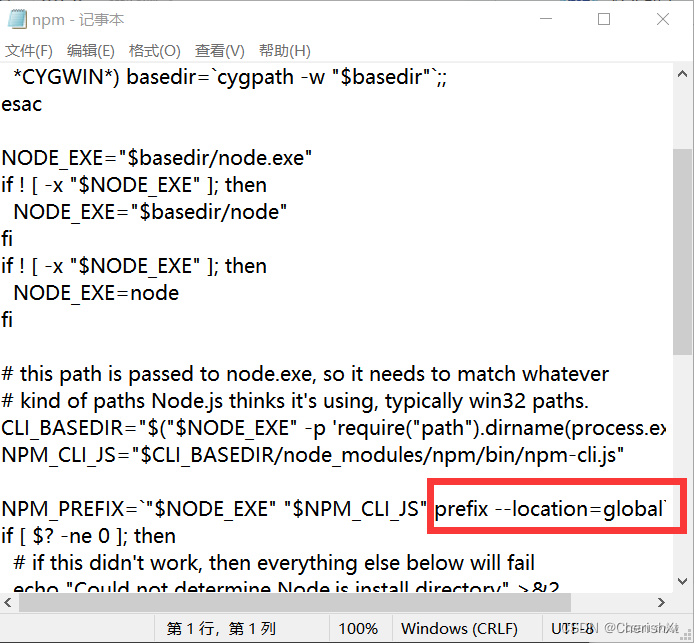This screenshot has width=694, height=643.
Task: Minimize the npm Notepad window
Action: (546, 19)
